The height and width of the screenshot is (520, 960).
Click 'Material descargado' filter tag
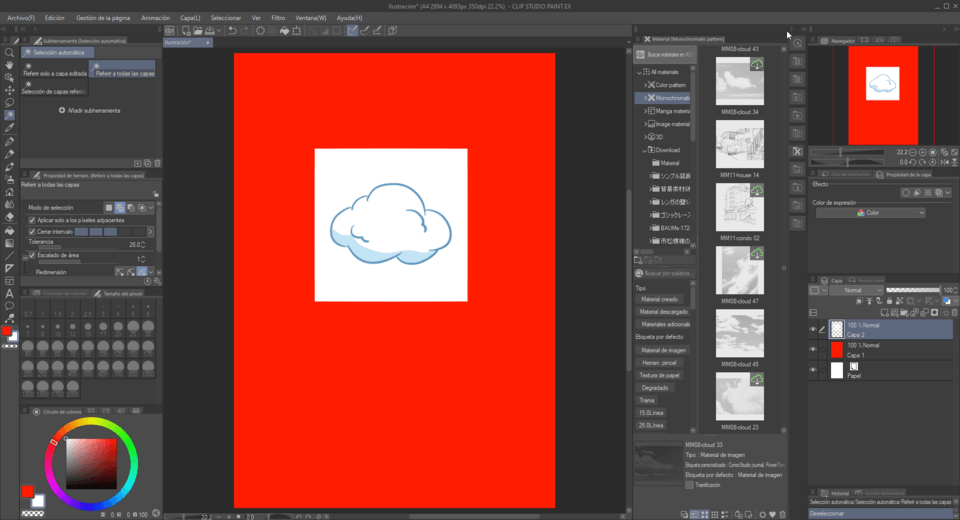point(665,312)
